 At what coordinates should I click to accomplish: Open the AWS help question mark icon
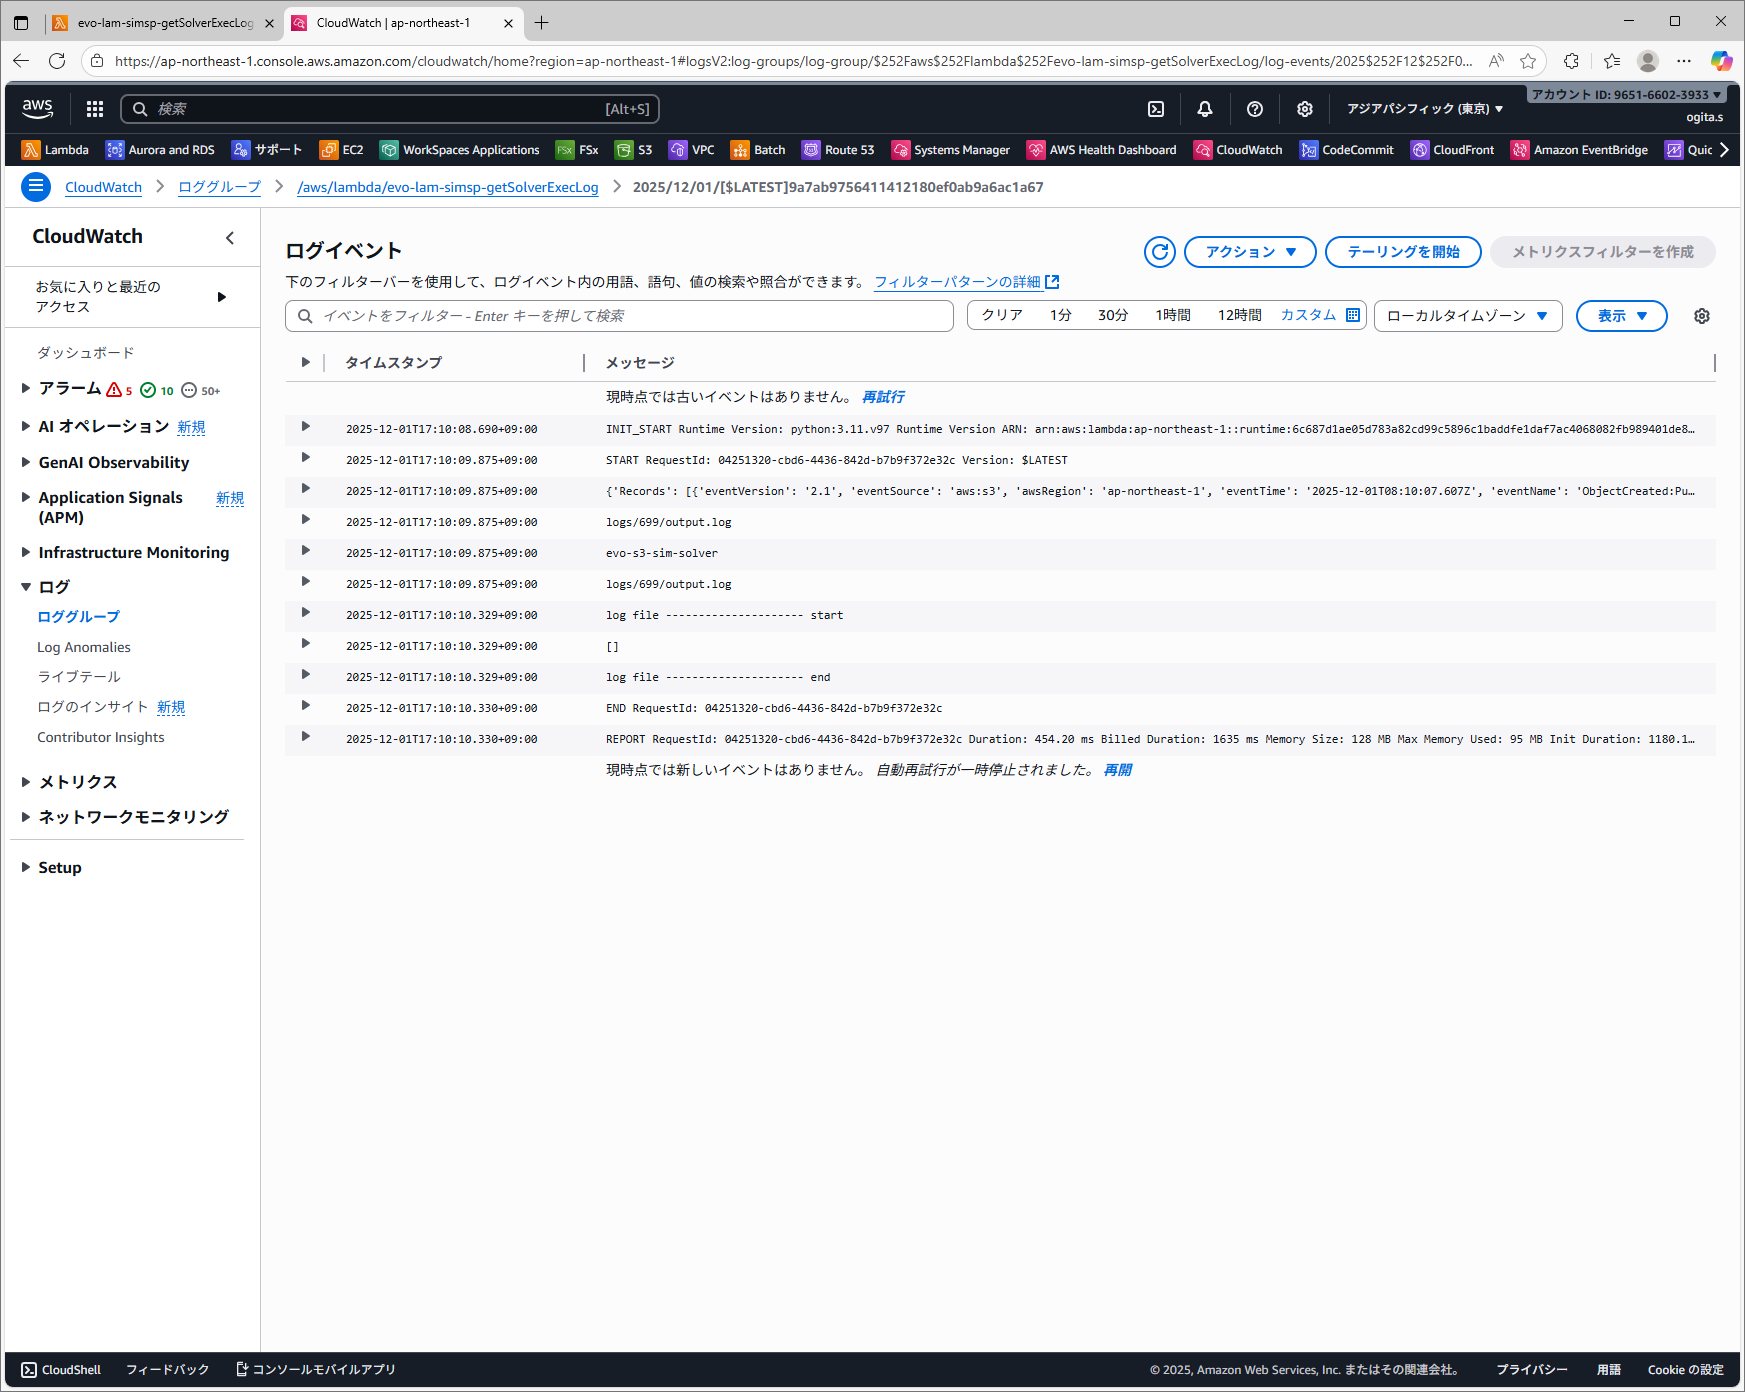1255,109
